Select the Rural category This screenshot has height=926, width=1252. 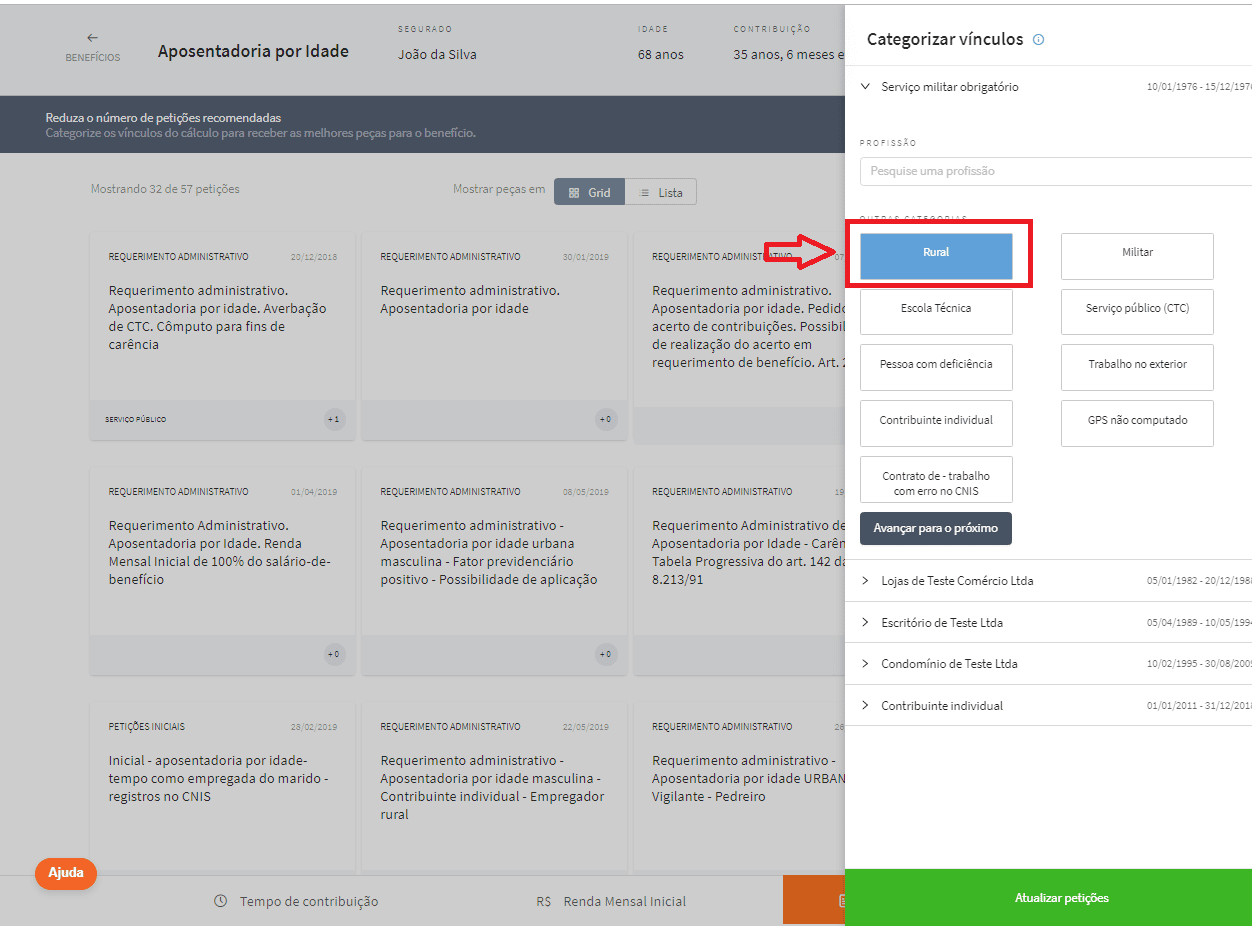coord(936,256)
